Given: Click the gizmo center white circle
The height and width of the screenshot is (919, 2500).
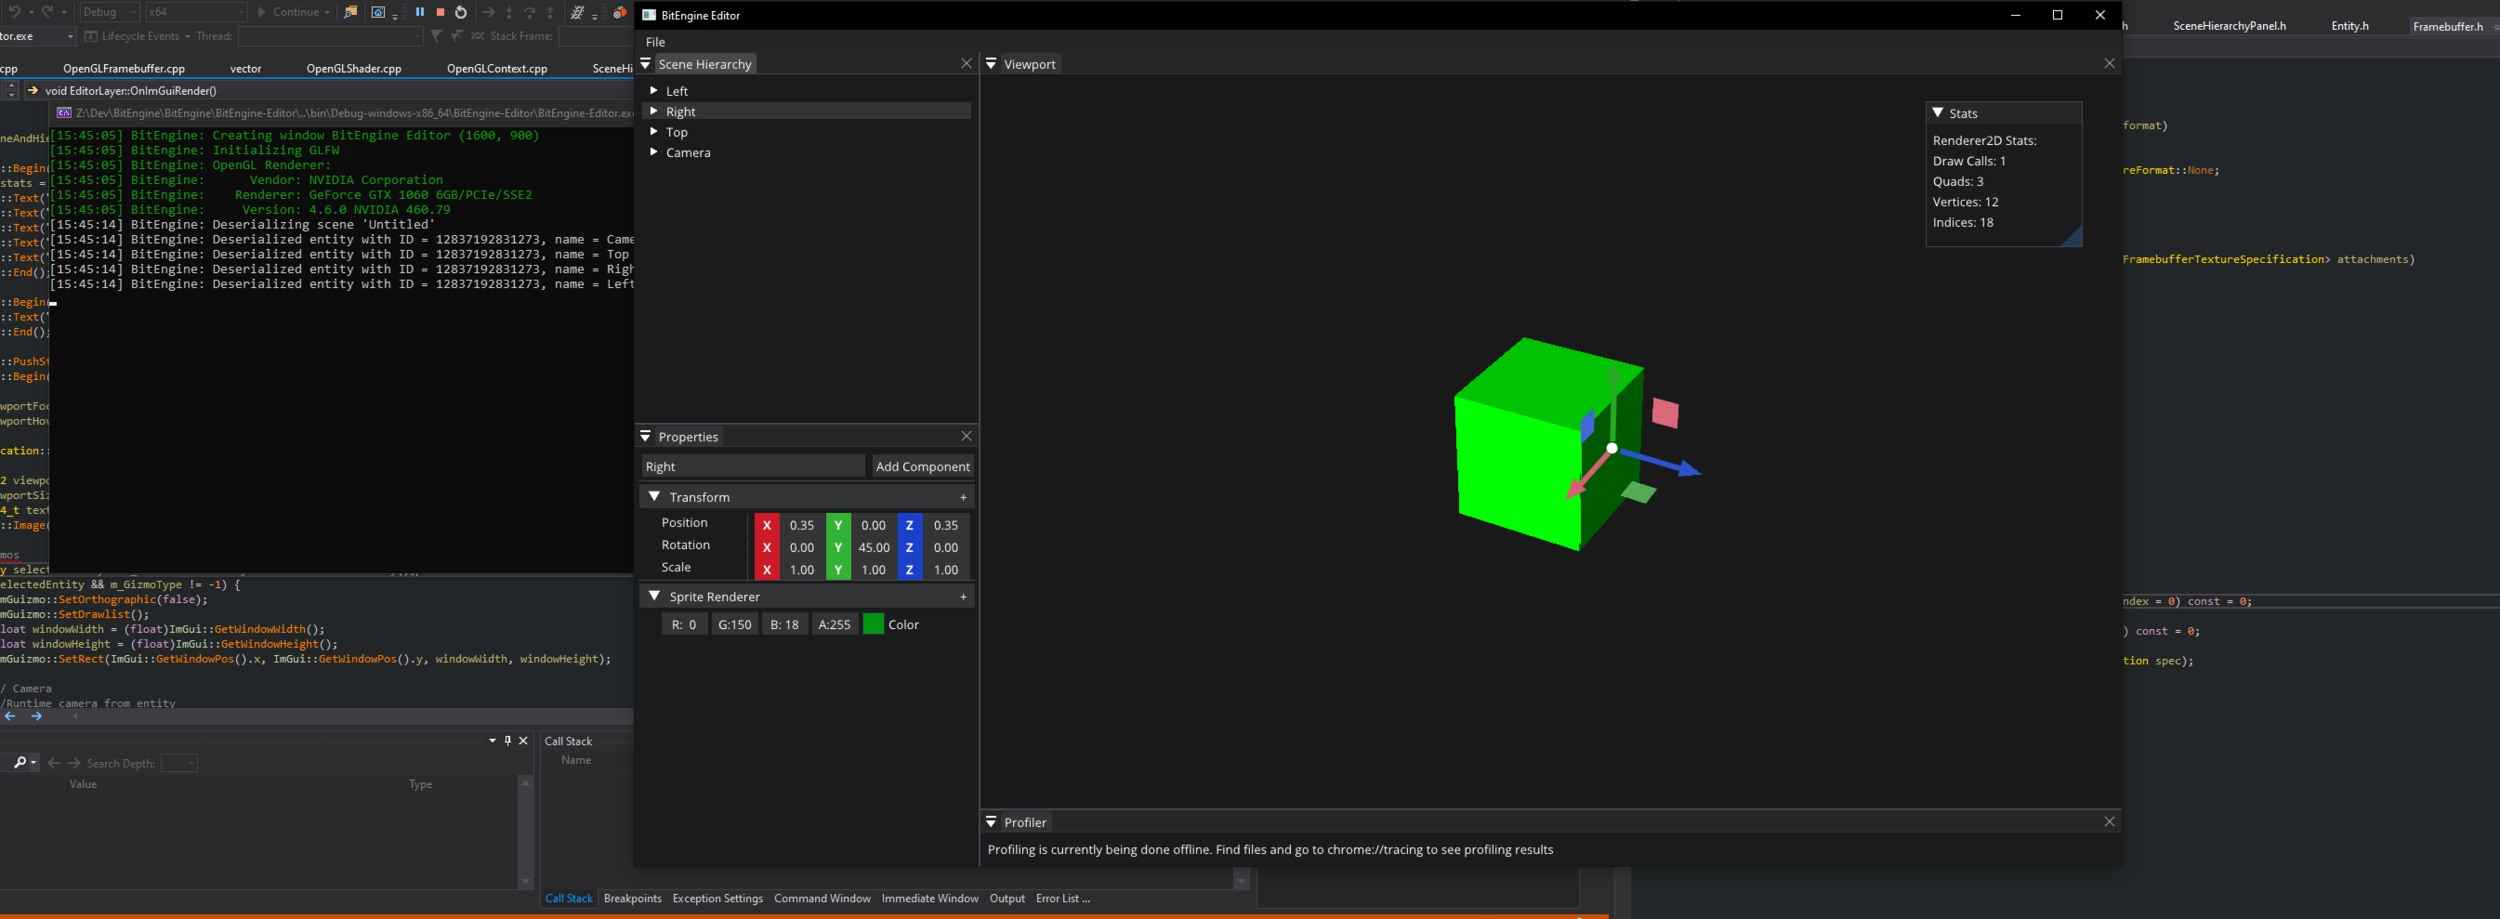Looking at the screenshot, I should point(1612,448).
